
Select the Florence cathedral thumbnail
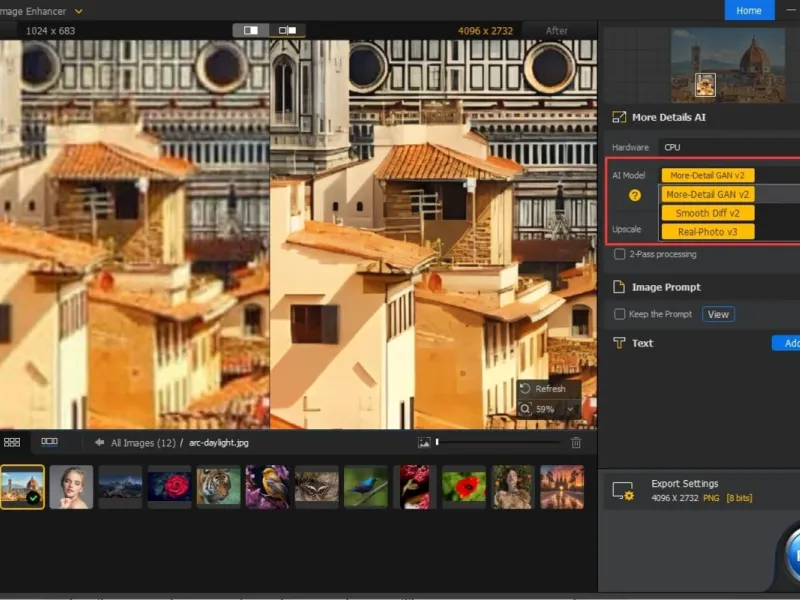click(22, 487)
